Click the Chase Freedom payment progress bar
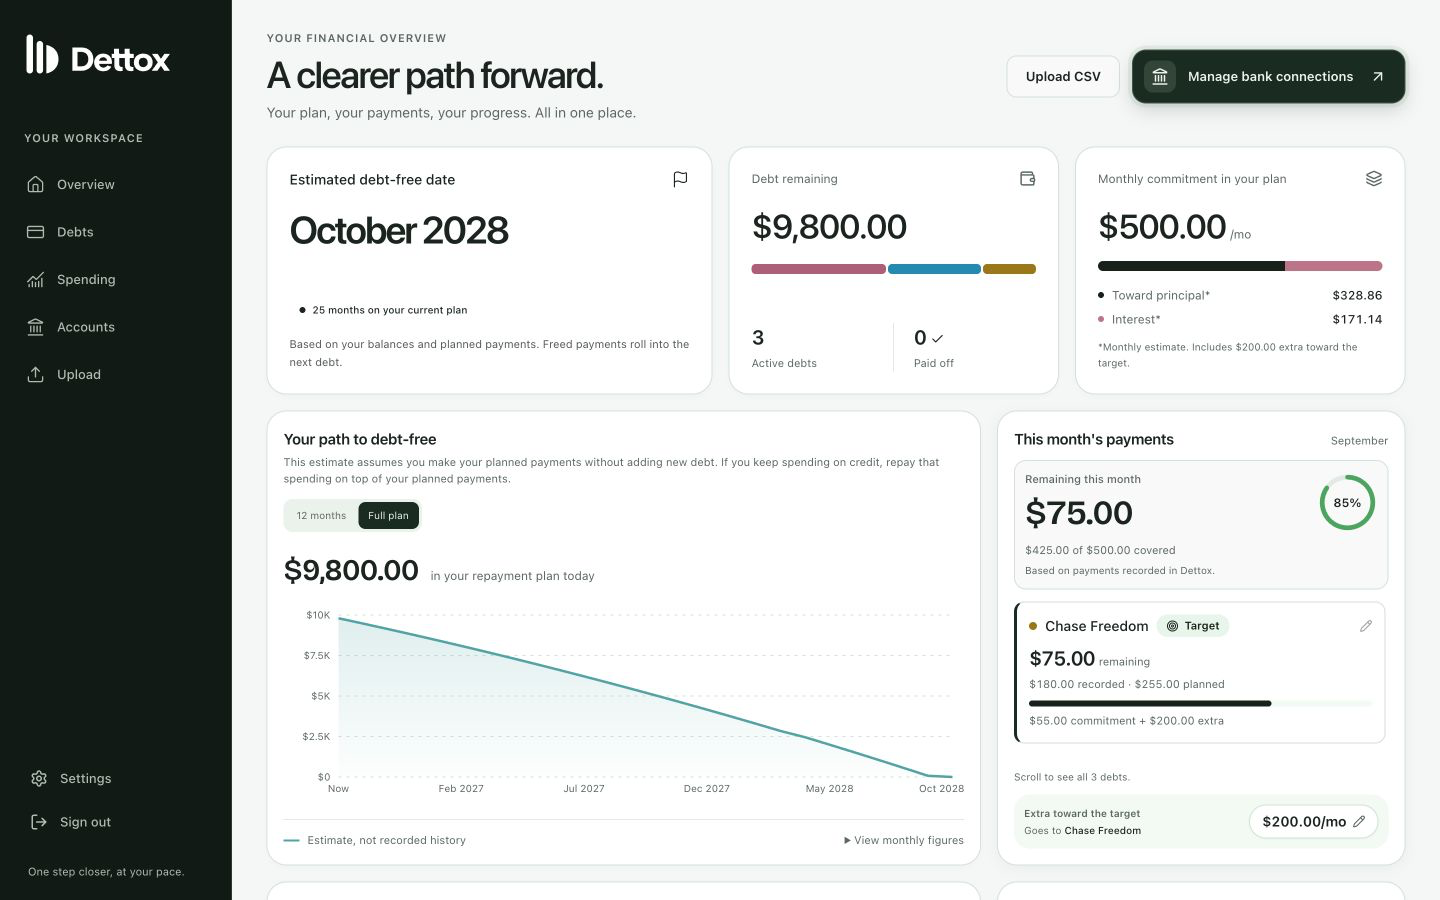 pyautogui.click(x=1201, y=704)
